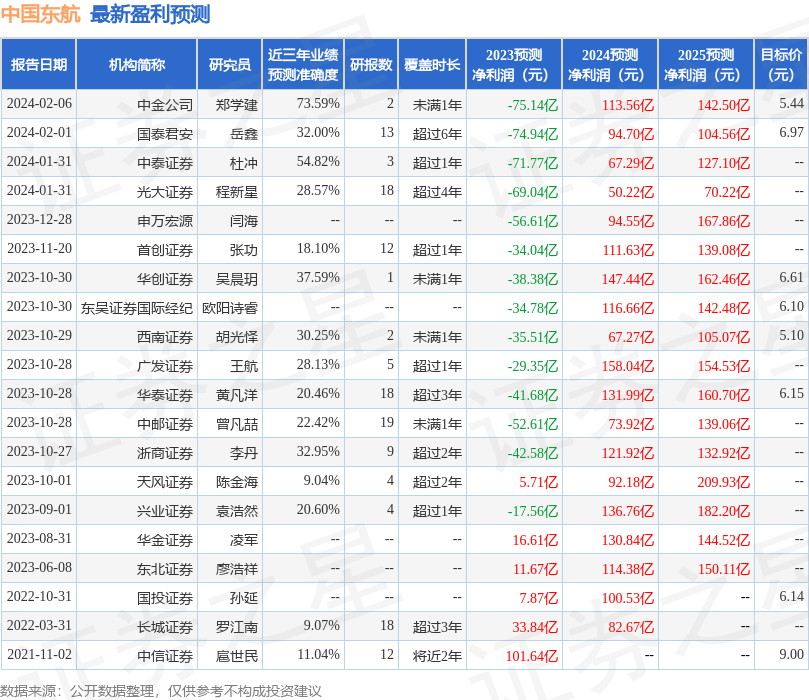The image size is (809, 700).
Task: Click researcher 吴晨玥
Action: point(237,279)
